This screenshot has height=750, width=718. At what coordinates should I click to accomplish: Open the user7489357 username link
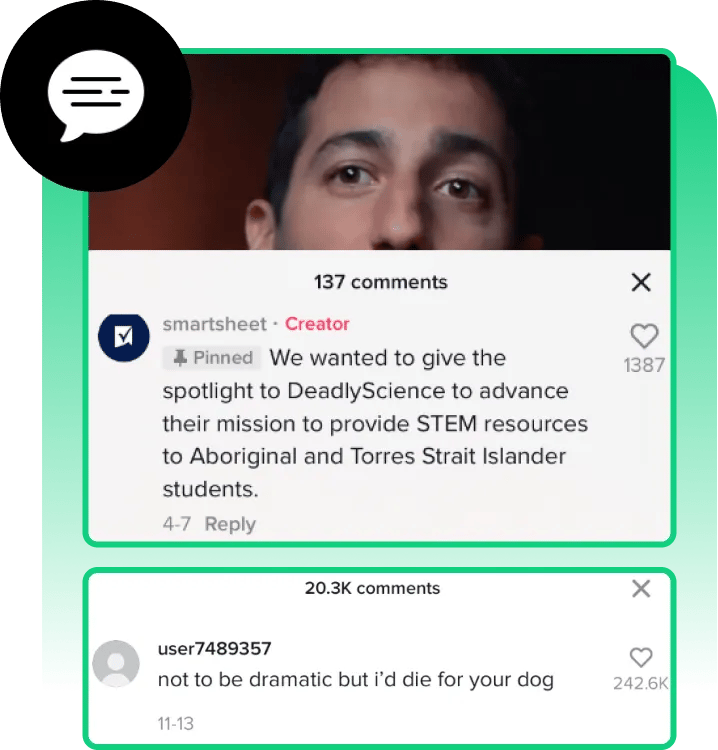(x=214, y=649)
